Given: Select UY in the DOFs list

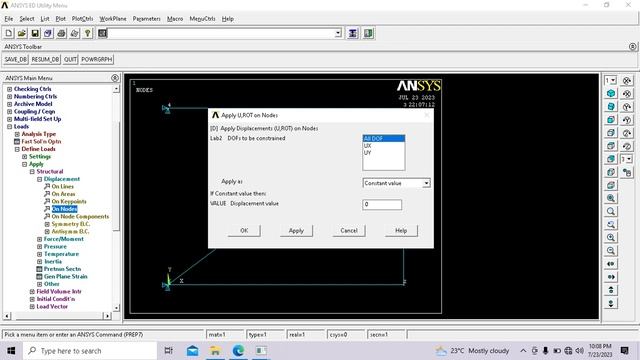Looking at the screenshot, I should (x=384, y=153).
